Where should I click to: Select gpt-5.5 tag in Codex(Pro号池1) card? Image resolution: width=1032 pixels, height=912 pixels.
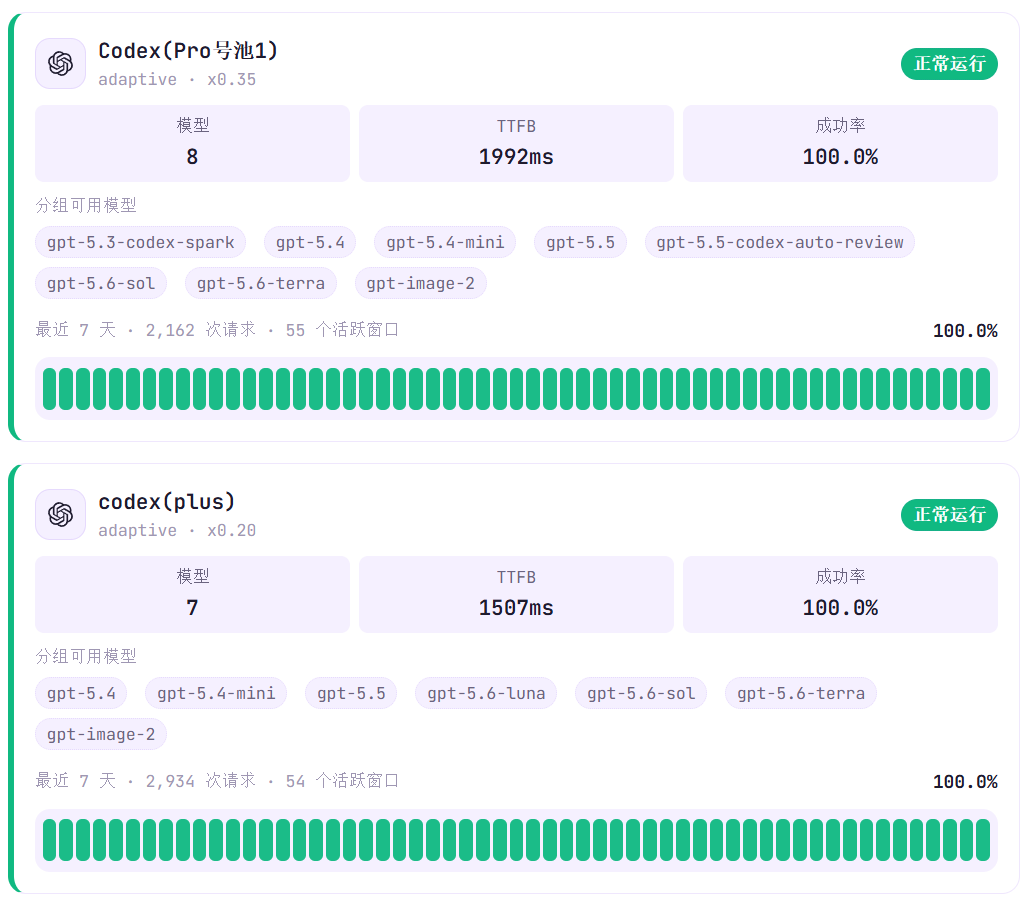coord(580,242)
